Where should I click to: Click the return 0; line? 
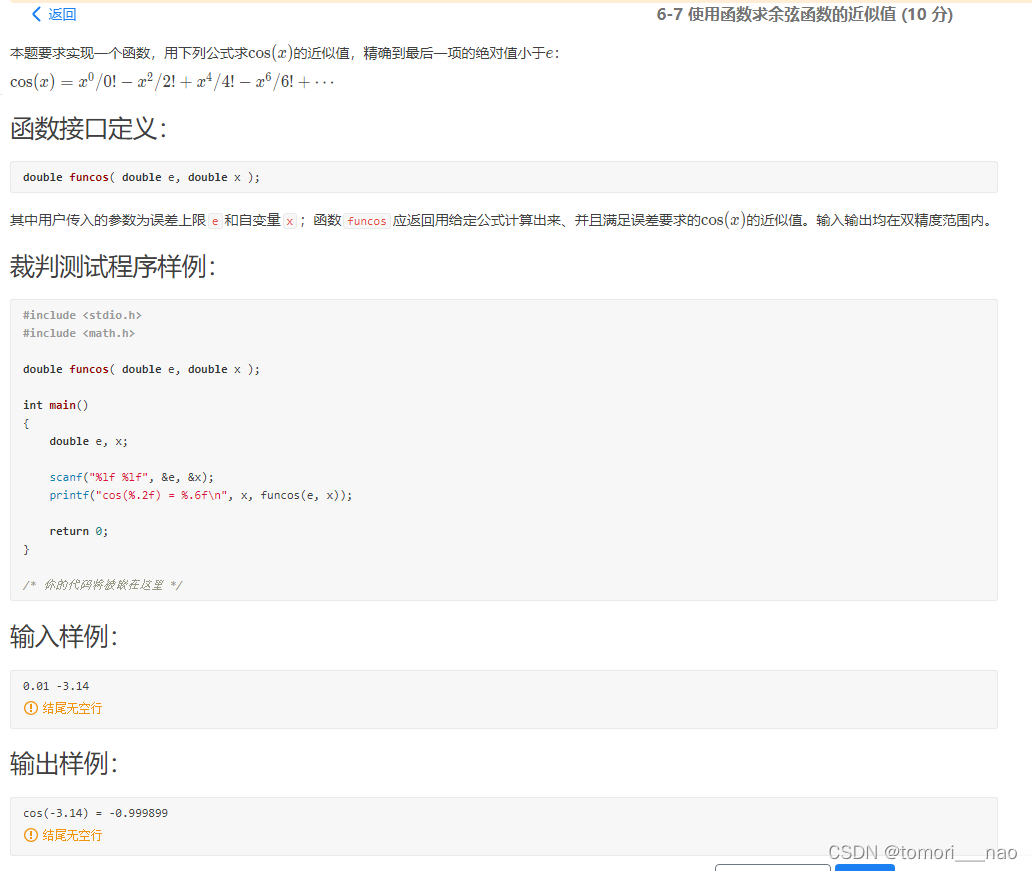pyautogui.click(x=79, y=531)
